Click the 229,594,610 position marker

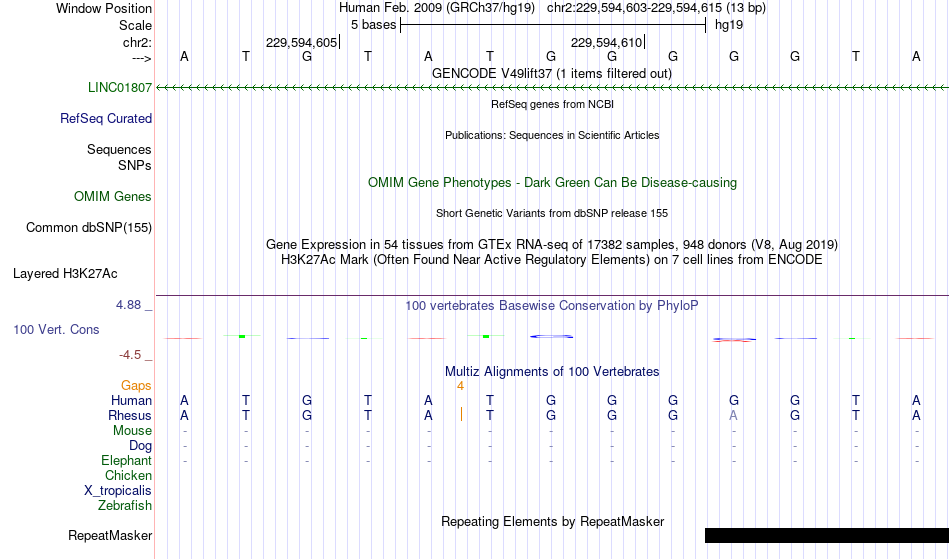(607, 42)
